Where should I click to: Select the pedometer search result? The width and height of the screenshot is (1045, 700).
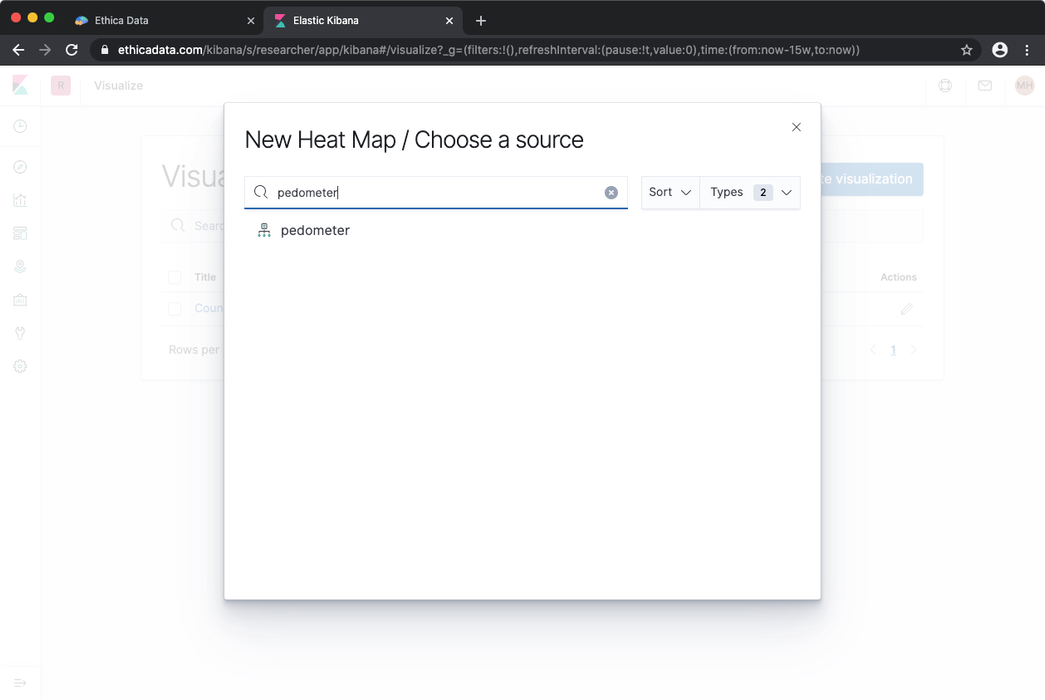coord(314,230)
